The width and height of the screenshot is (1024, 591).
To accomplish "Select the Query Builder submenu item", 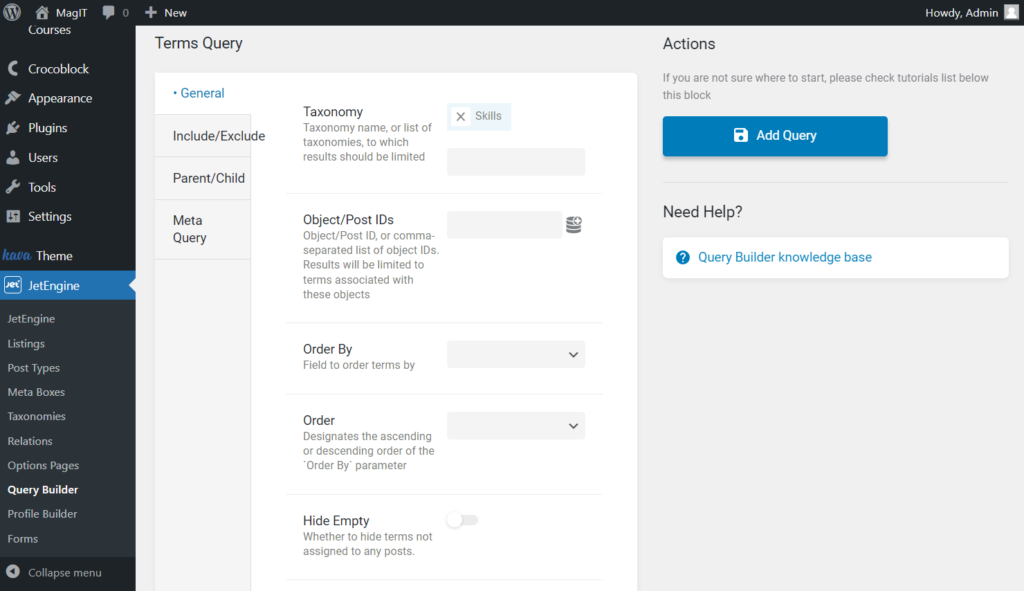I will (42, 489).
